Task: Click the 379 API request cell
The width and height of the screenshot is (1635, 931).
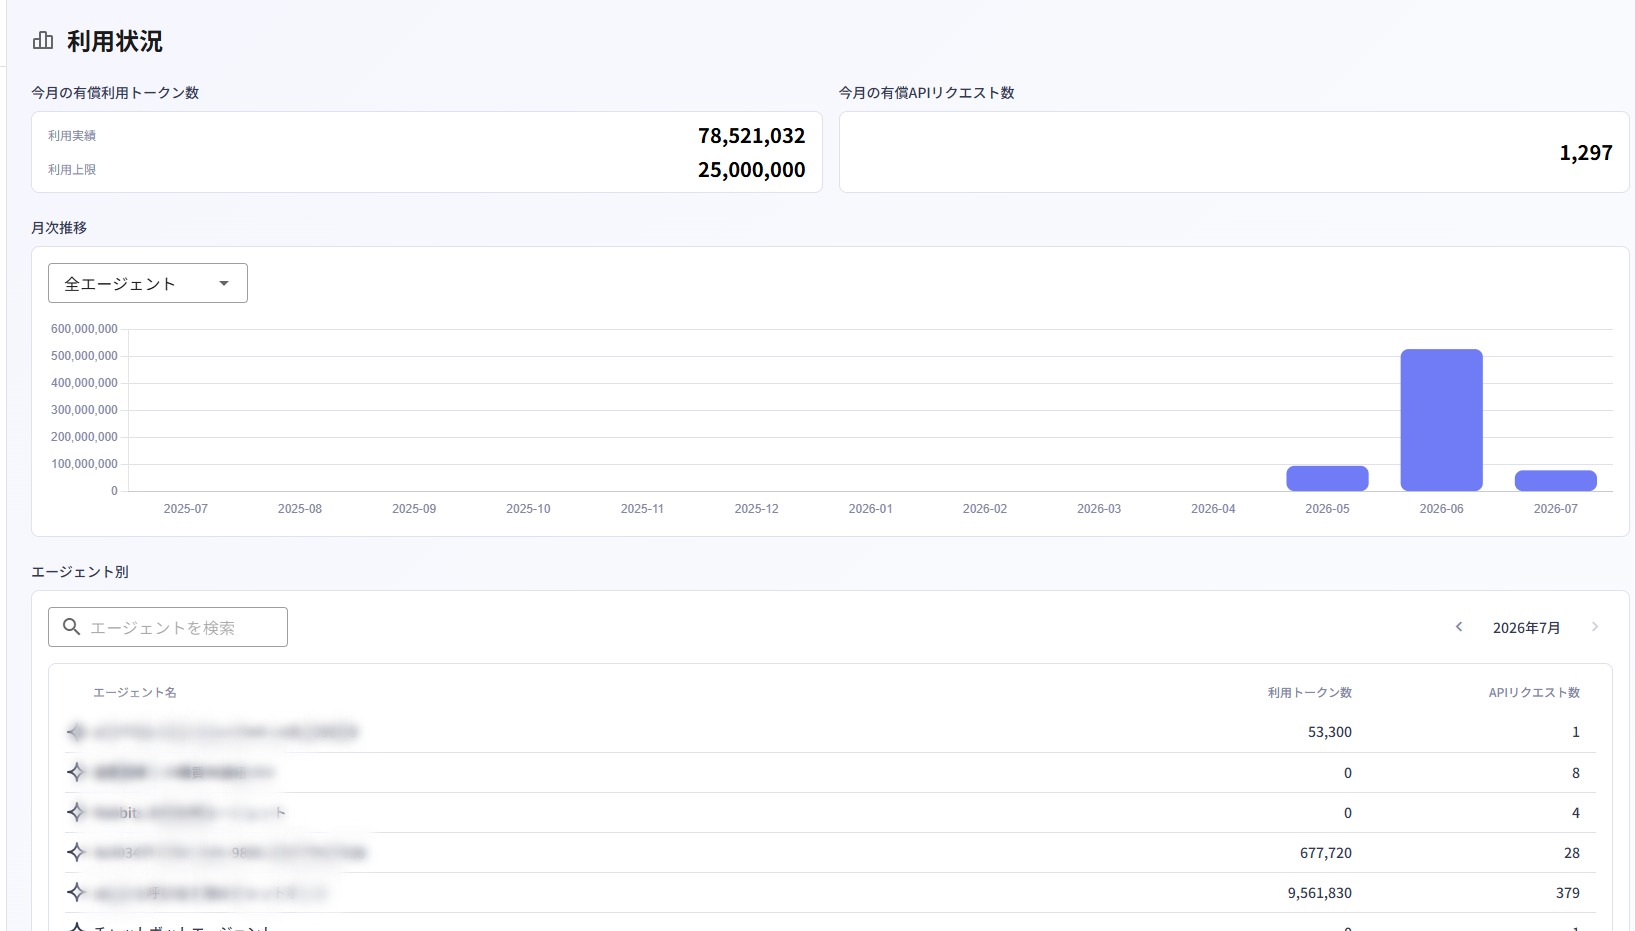Action: click(x=1567, y=893)
